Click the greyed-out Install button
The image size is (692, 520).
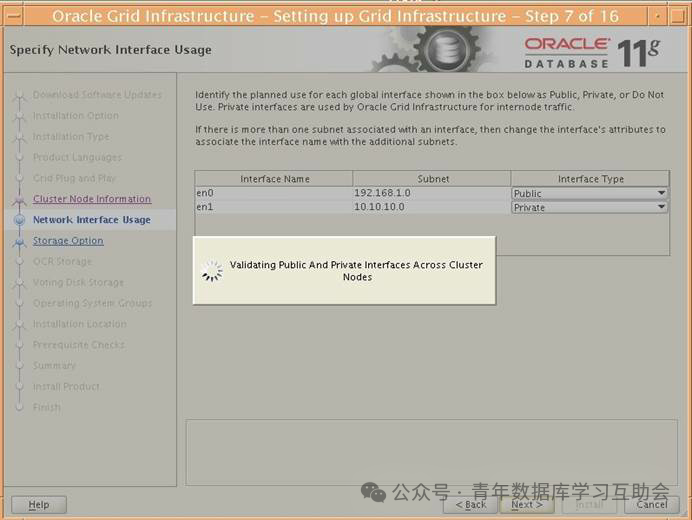click(x=589, y=505)
